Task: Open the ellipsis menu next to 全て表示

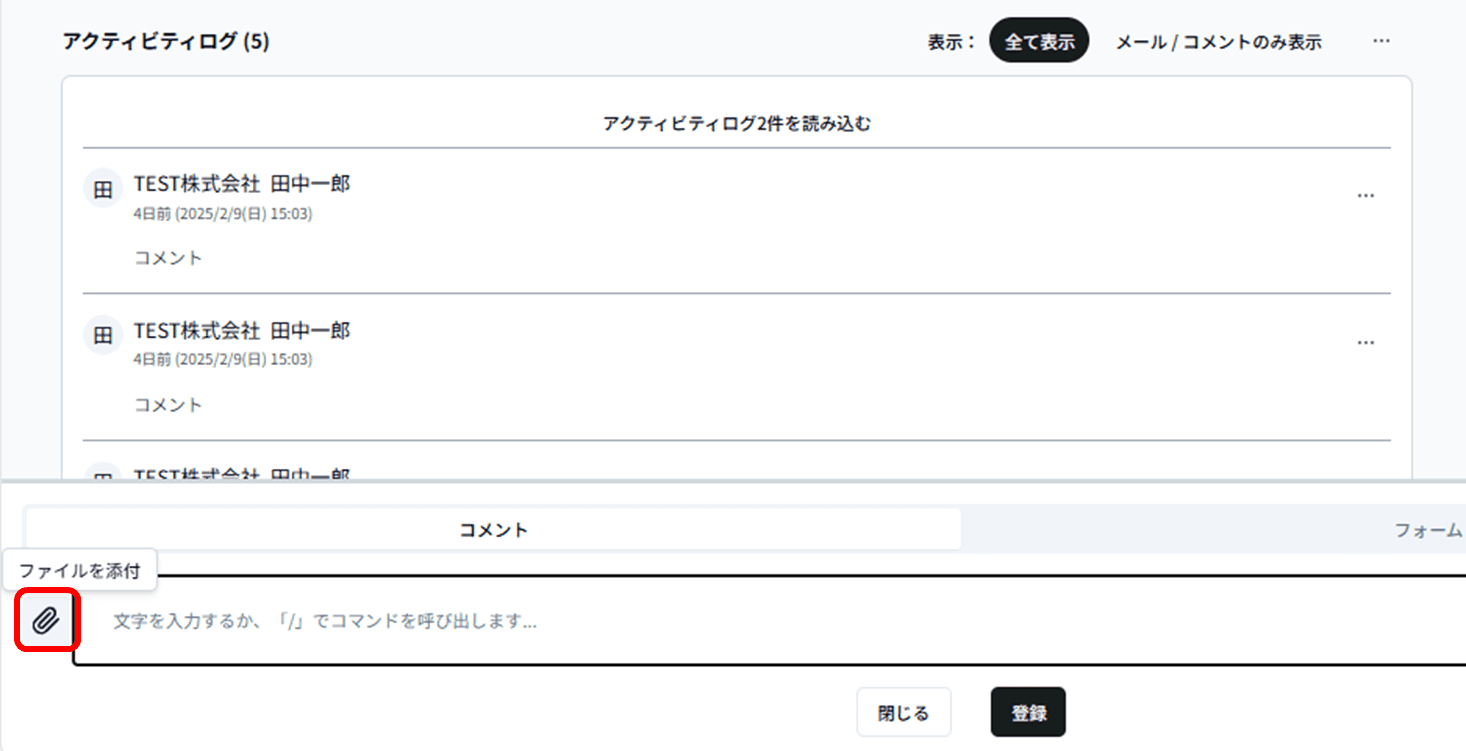Action: coord(1381,41)
